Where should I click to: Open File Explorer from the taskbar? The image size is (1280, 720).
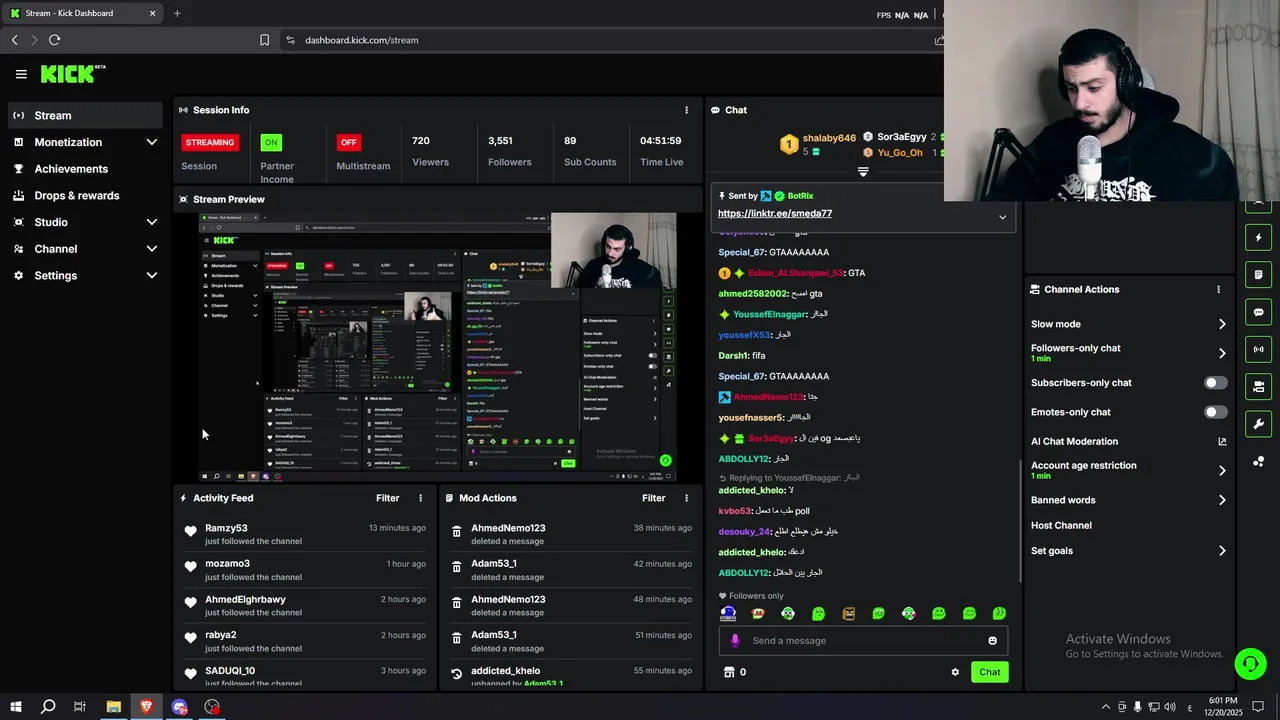pos(114,707)
